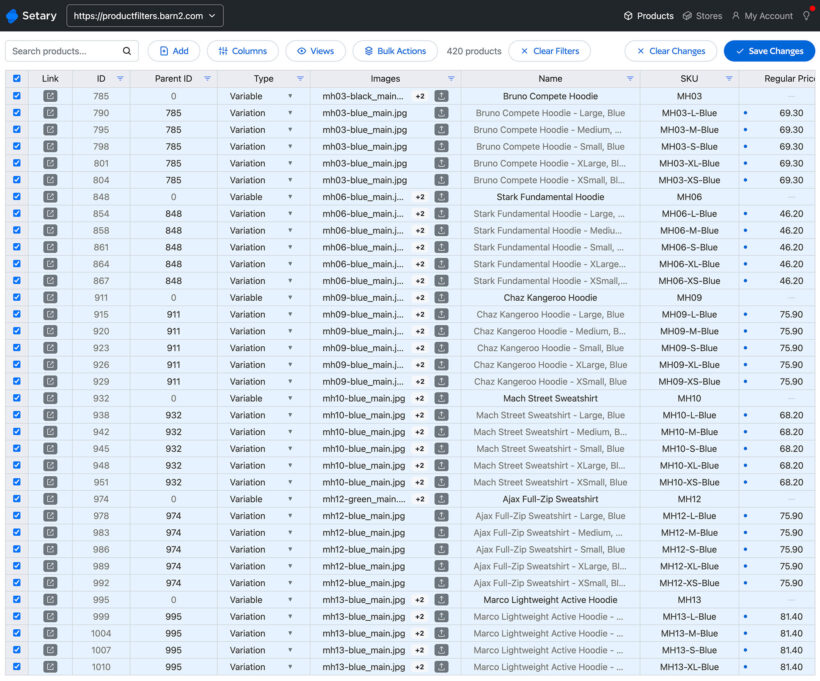820x681 pixels.
Task: Go to the Stores menu
Action: pos(702,16)
